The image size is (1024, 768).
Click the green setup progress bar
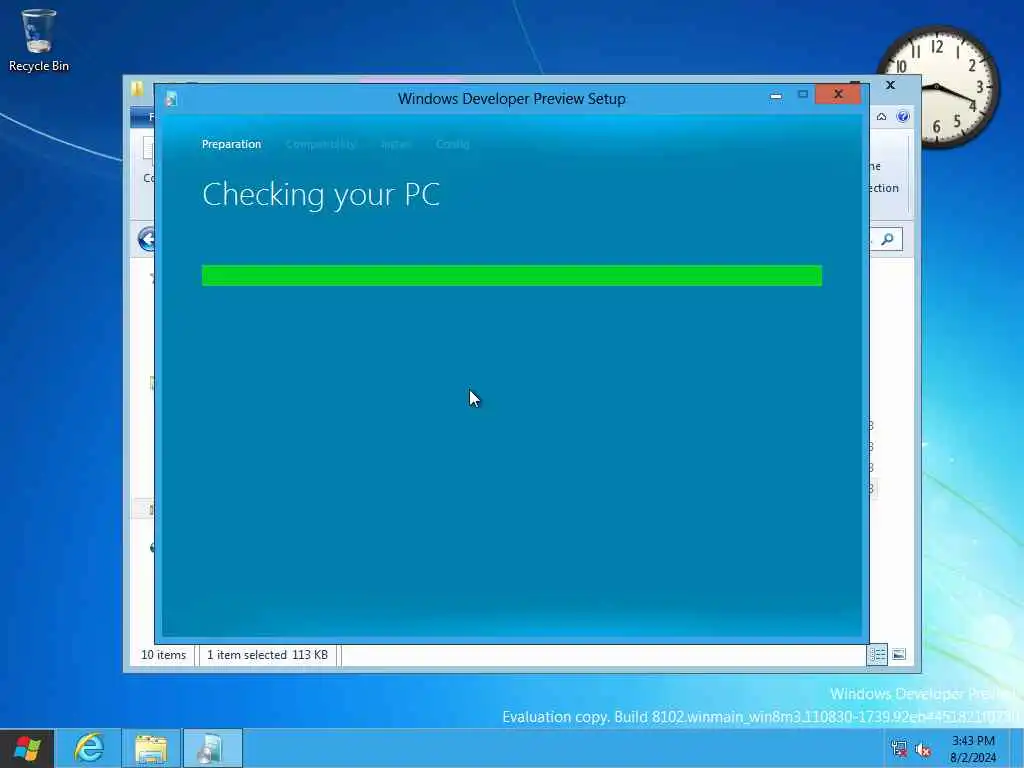pos(512,276)
